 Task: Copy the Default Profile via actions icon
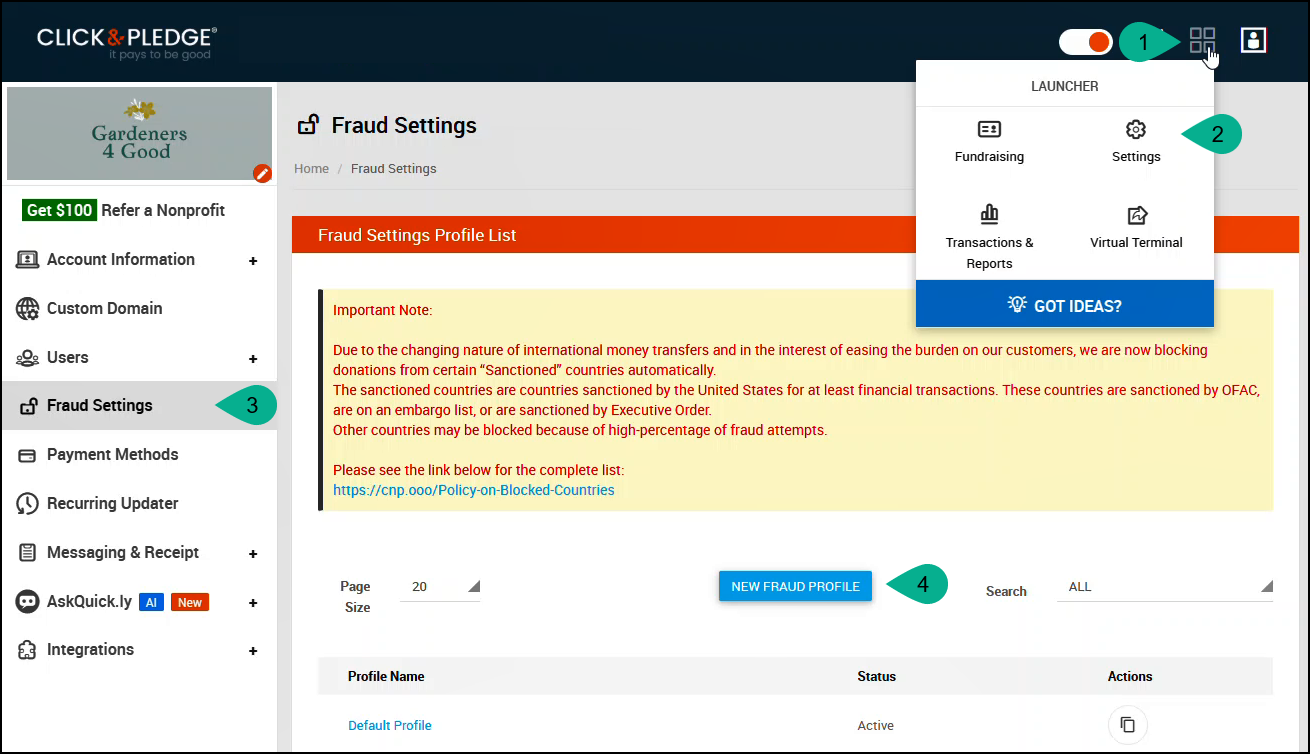[1128, 725]
